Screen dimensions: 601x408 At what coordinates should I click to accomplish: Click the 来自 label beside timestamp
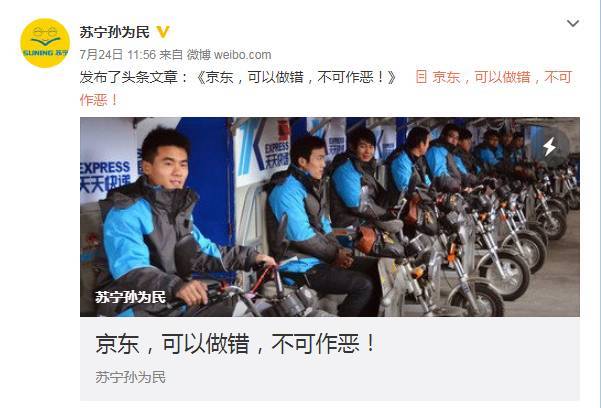tap(171, 55)
